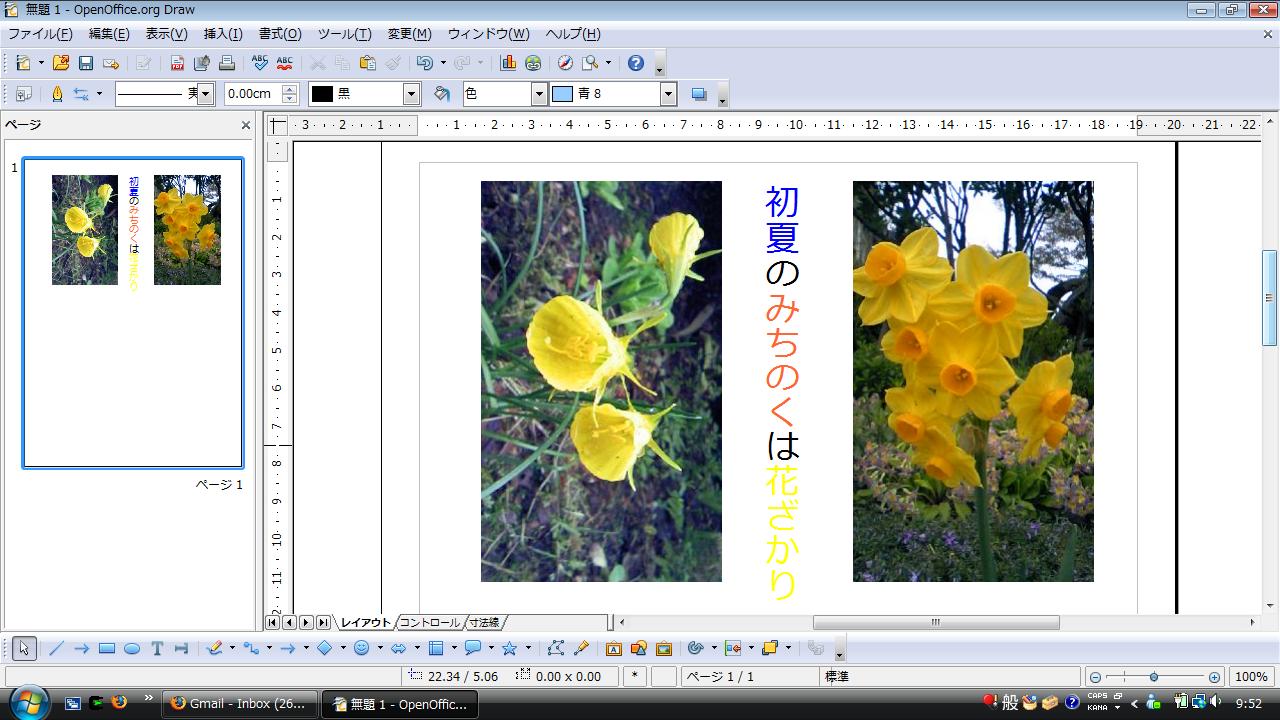Toggle the Edit Points tool
The width and height of the screenshot is (1280, 720).
pyautogui.click(x=556, y=648)
